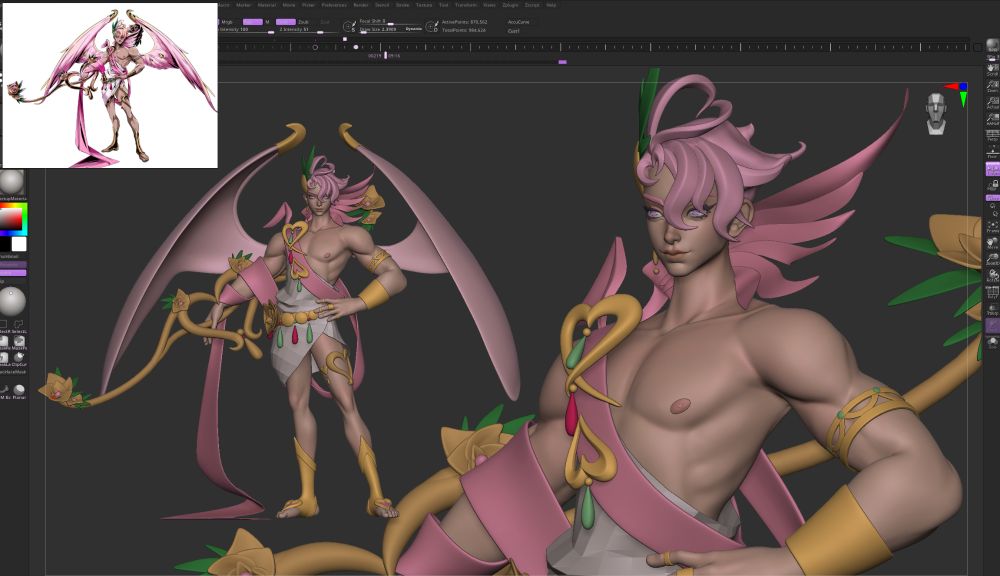
Task: Open the alpha sphere picker
Action: pos(11,300)
